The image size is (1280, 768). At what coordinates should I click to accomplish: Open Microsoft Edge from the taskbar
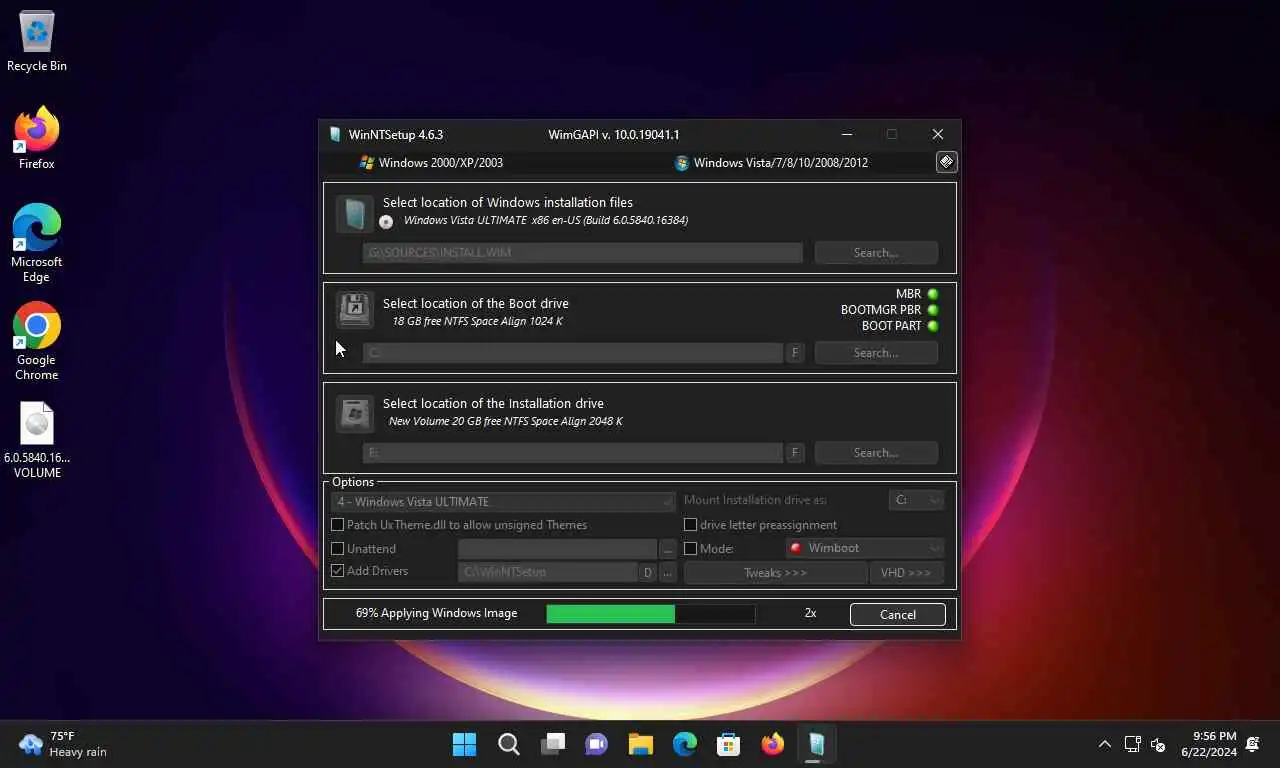684,744
